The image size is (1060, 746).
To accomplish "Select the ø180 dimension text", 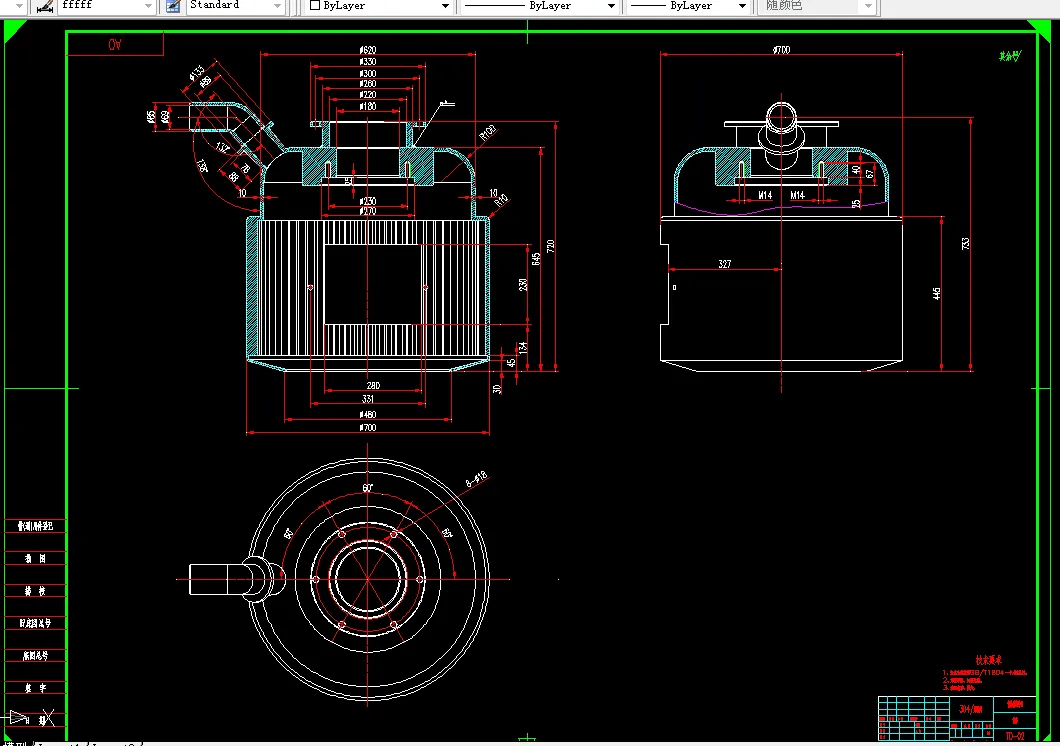I will pyautogui.click(x=368, y=106).
